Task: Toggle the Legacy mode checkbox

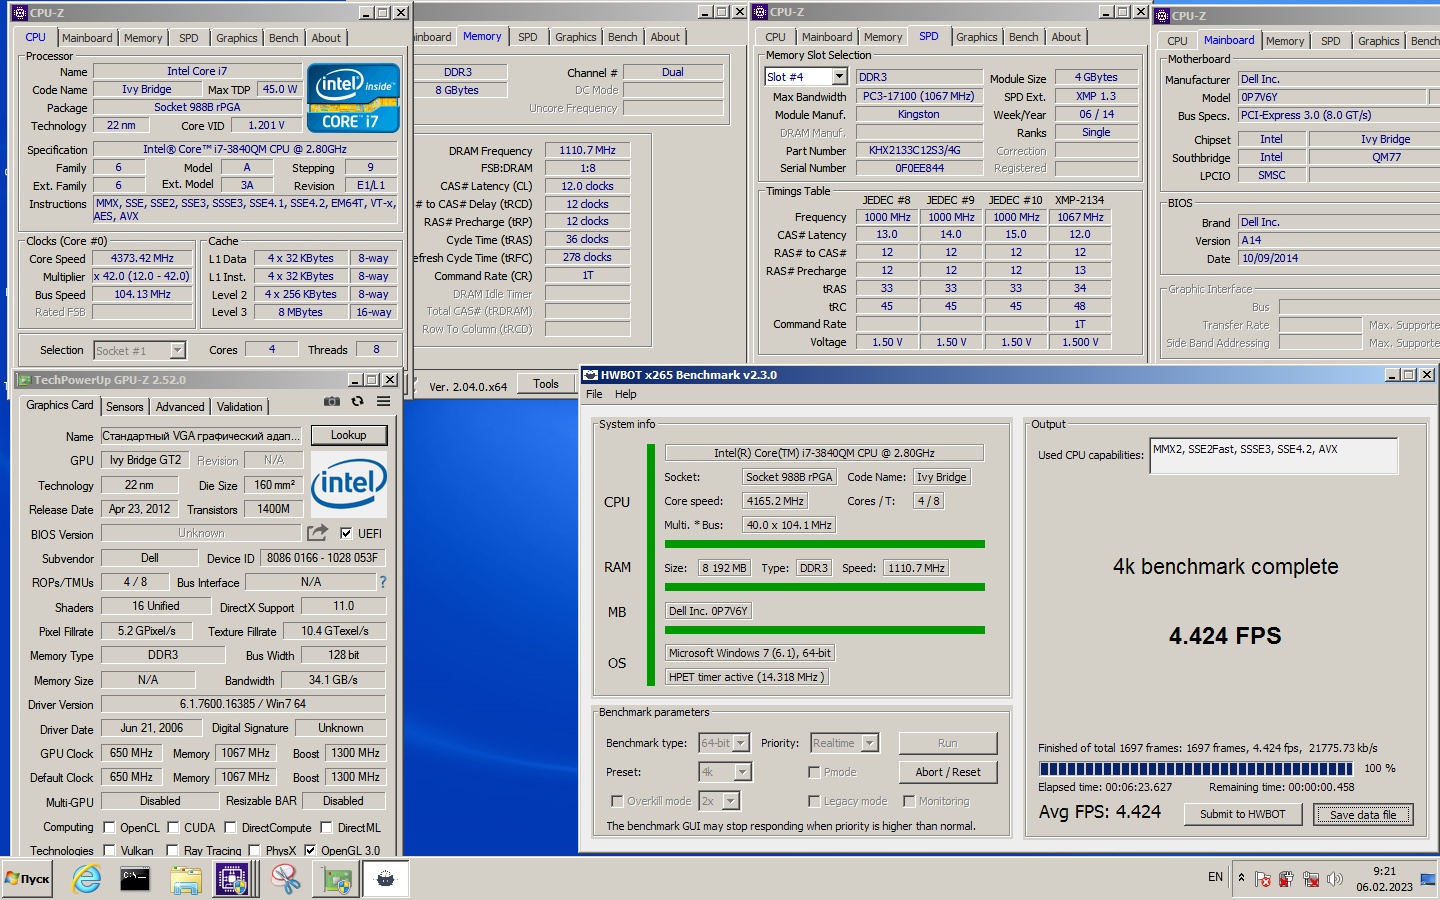Action: click(814, 801)
